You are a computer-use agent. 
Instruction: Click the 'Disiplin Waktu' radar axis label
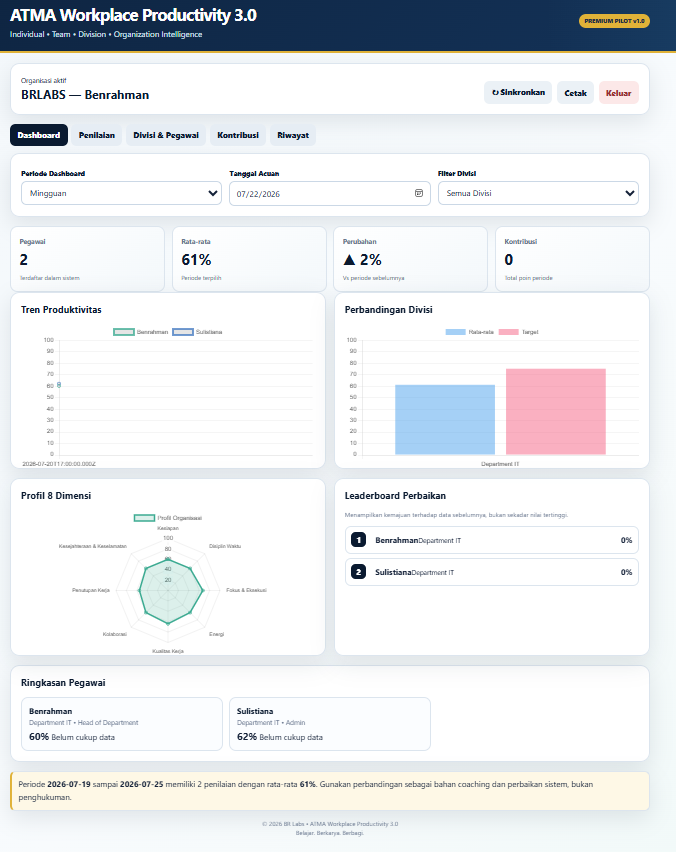click(225, 546)
